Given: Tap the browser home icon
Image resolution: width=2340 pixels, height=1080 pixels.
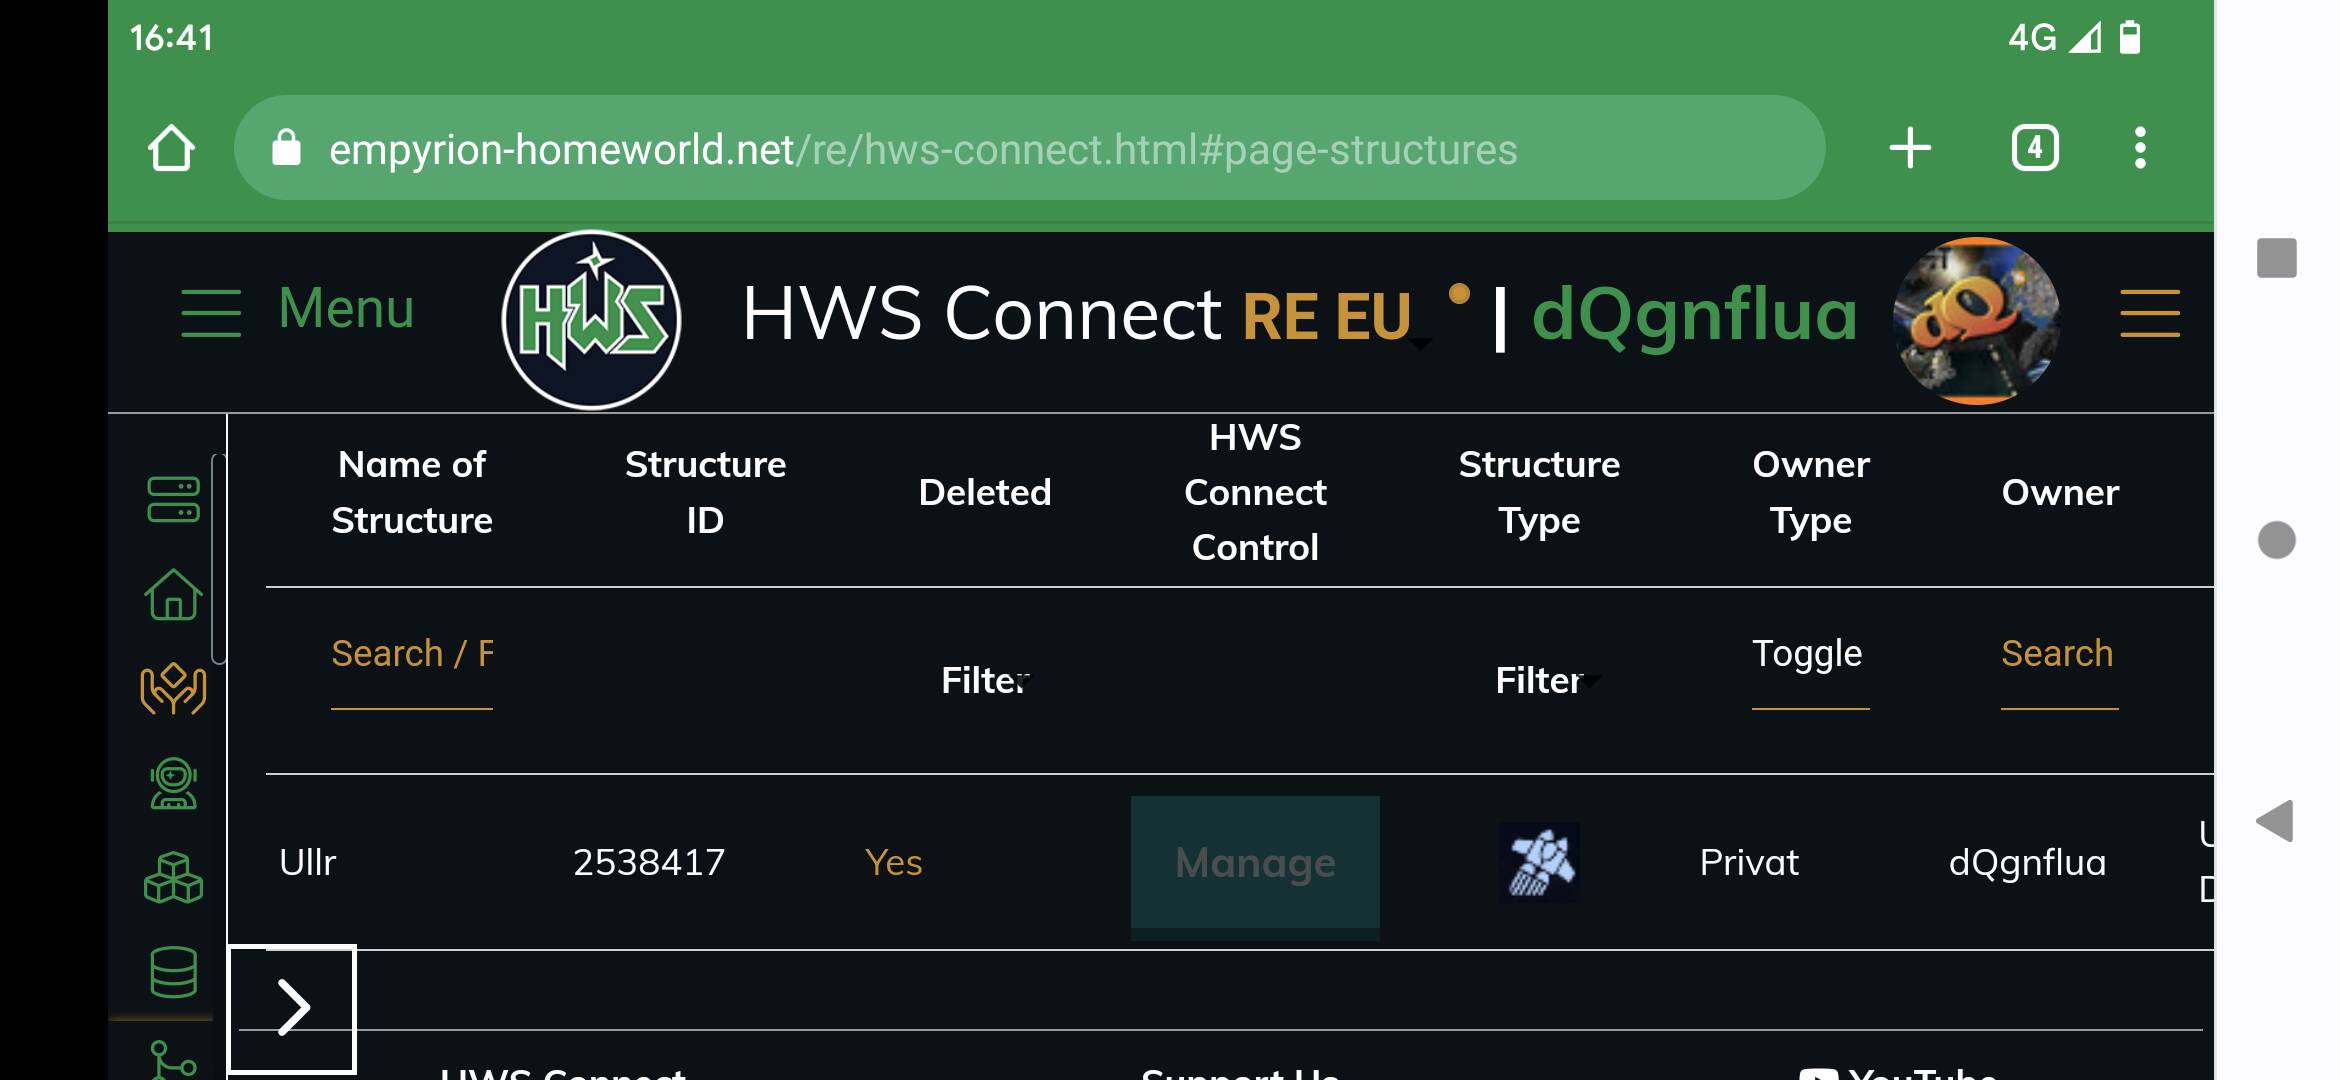Looking at the screenshot, I should coord(171,148).
